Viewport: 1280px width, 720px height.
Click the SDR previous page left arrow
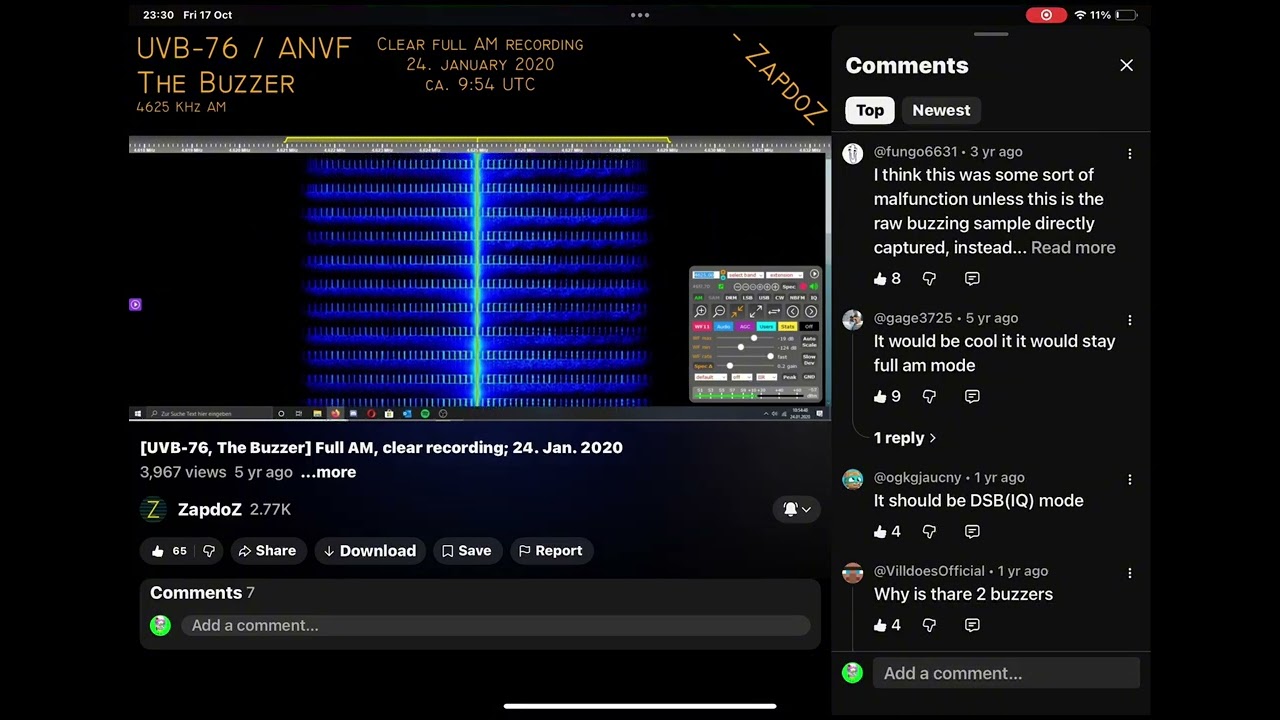click(x=793, y=311)
